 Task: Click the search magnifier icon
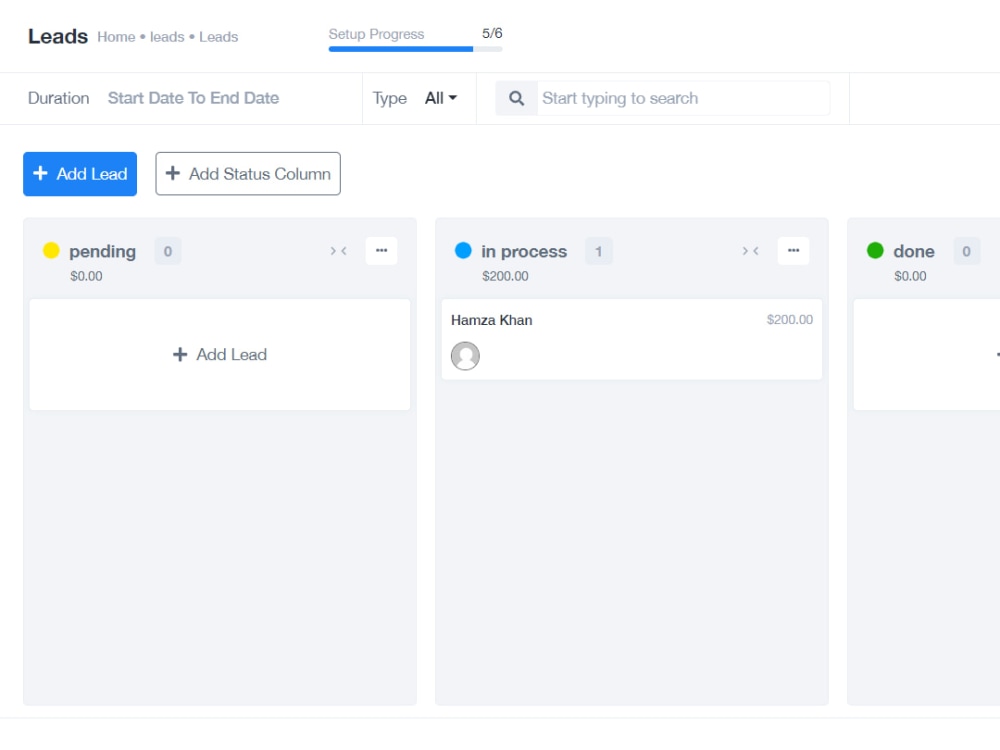tap(516, 98)
